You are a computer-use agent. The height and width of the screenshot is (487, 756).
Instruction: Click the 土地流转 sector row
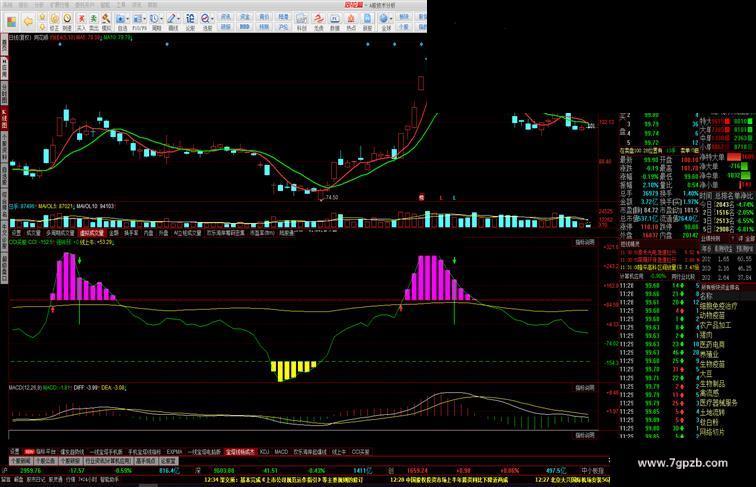click(x=712, y=412)
